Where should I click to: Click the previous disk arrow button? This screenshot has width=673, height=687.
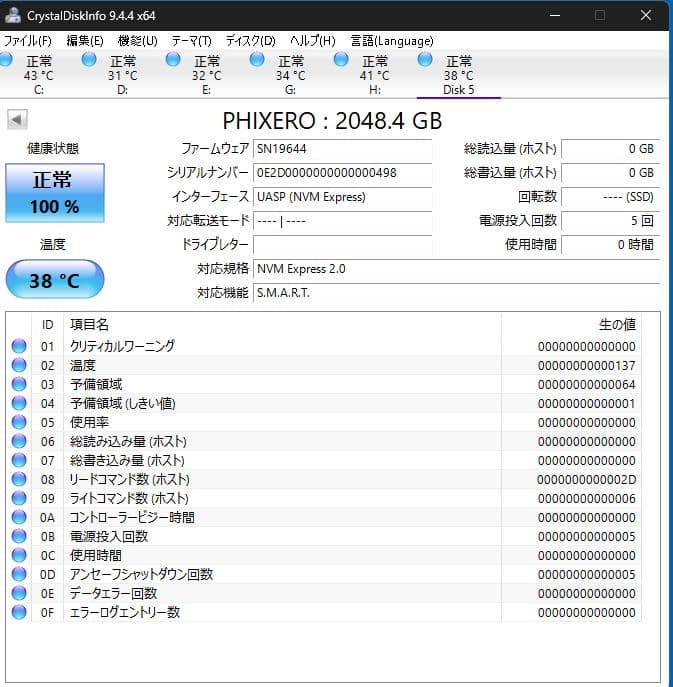pos(17,119)
